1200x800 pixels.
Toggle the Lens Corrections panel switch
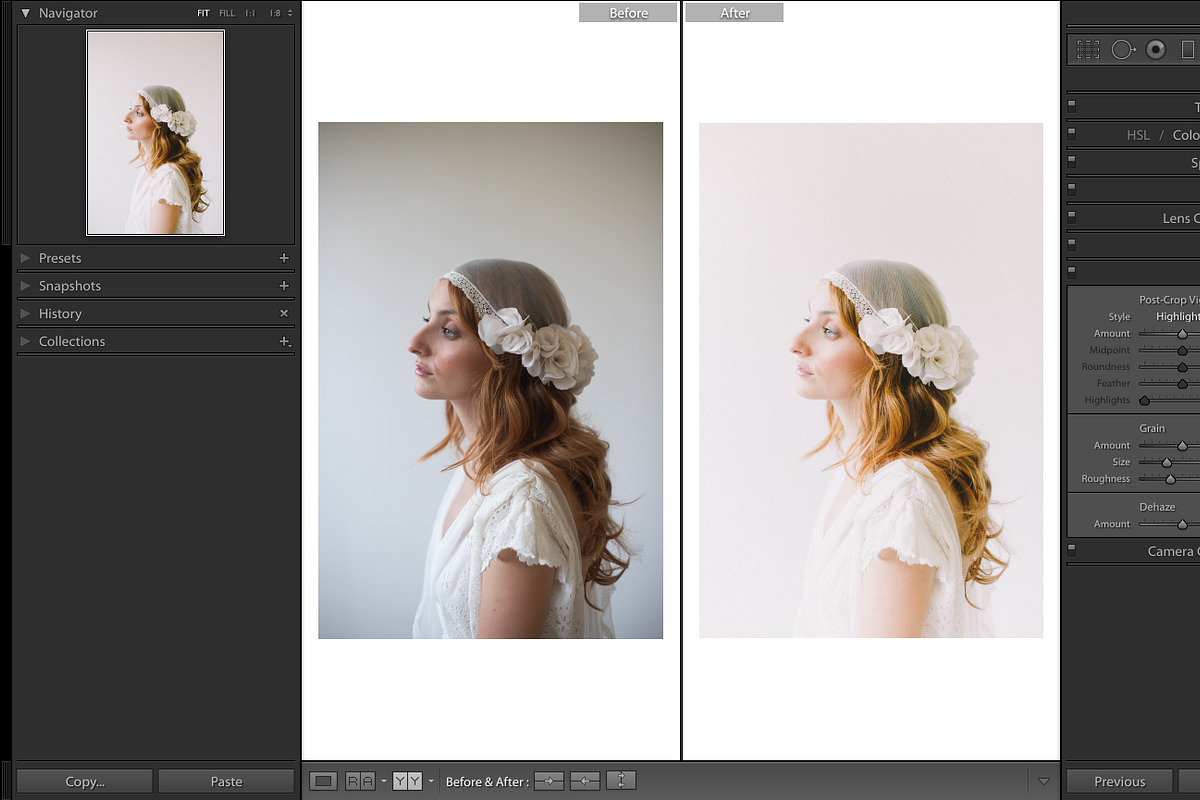click(x=1072, y=215)
